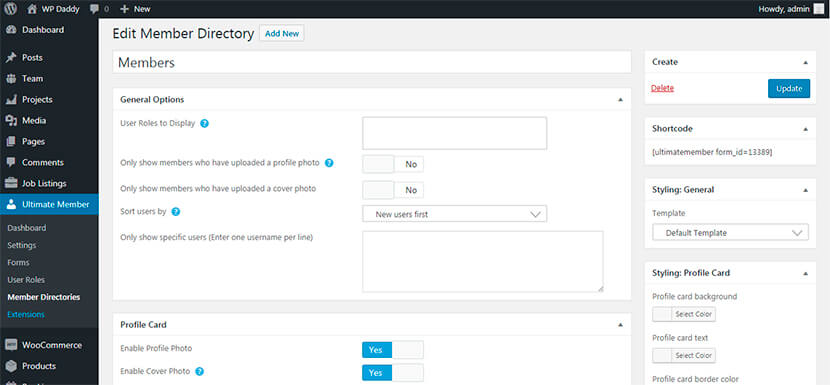Image resolution: width=830 pixels, height=385 pixels.
Task: Disable the Enable Profile Photo switch
Action: (393, 350)
